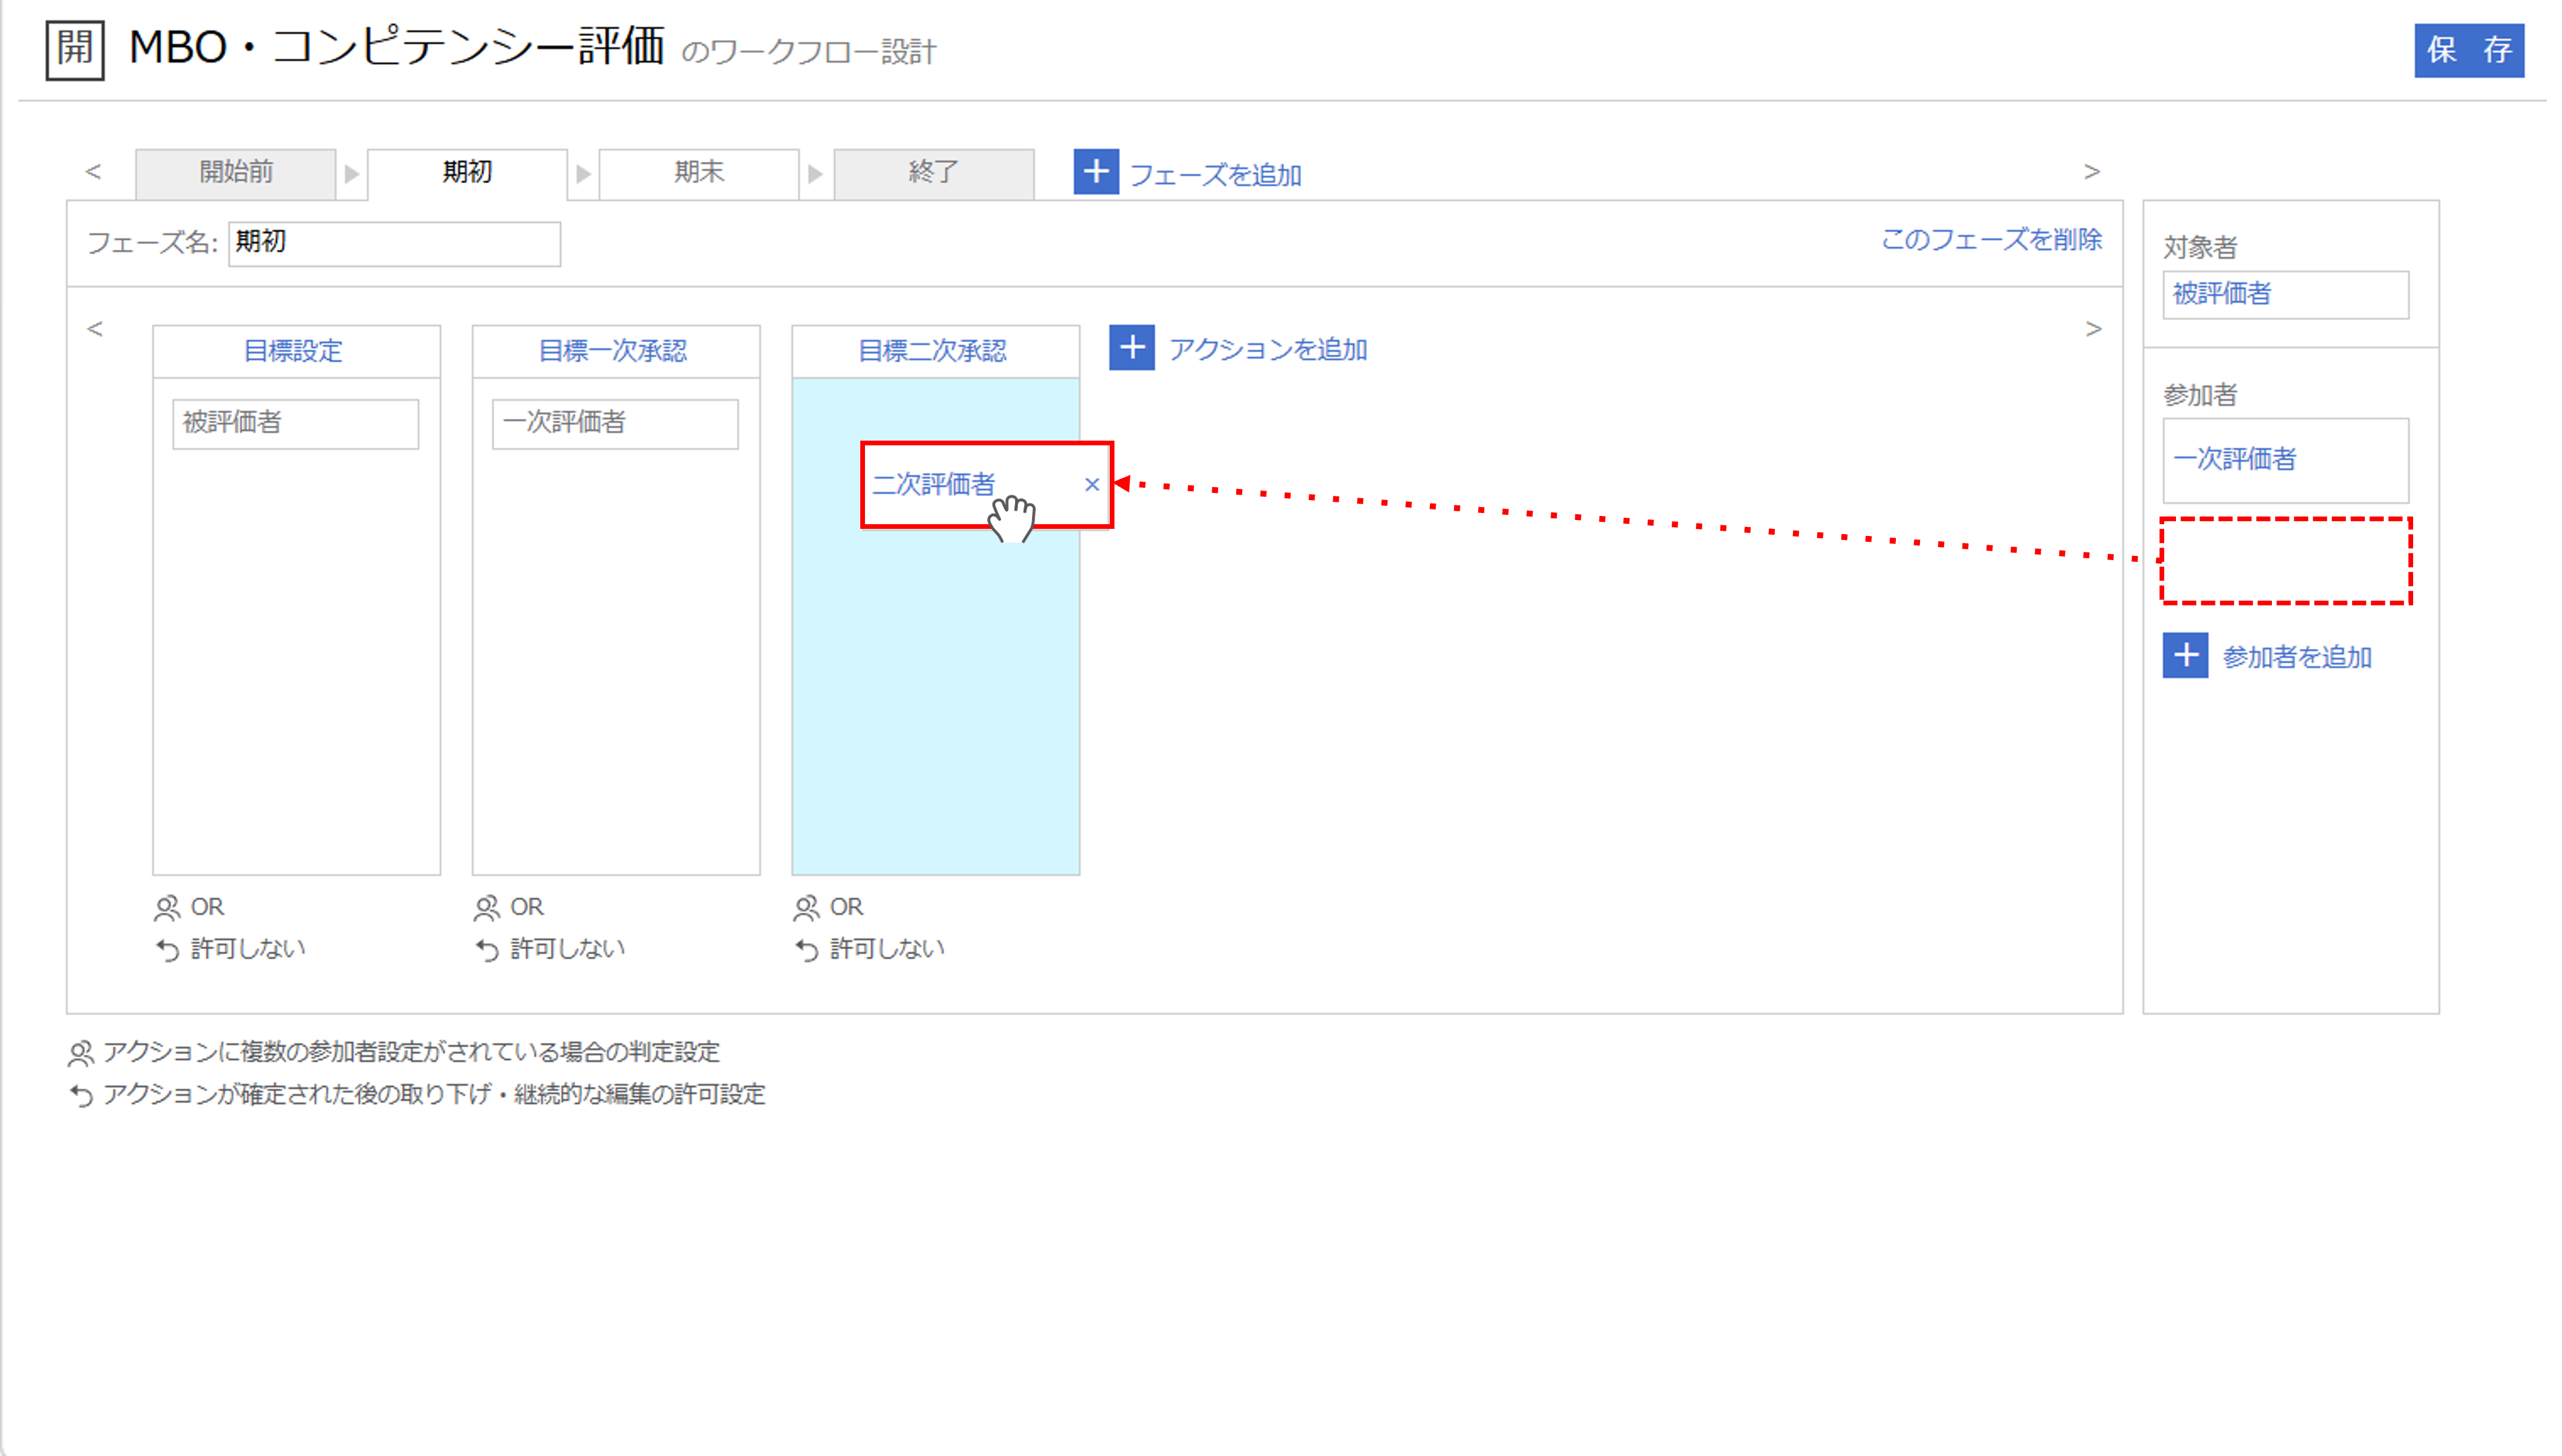This screenshot has height=1456, width=2562.
Task: Open the 目標二次承認 action header
Action: [935, 351]
